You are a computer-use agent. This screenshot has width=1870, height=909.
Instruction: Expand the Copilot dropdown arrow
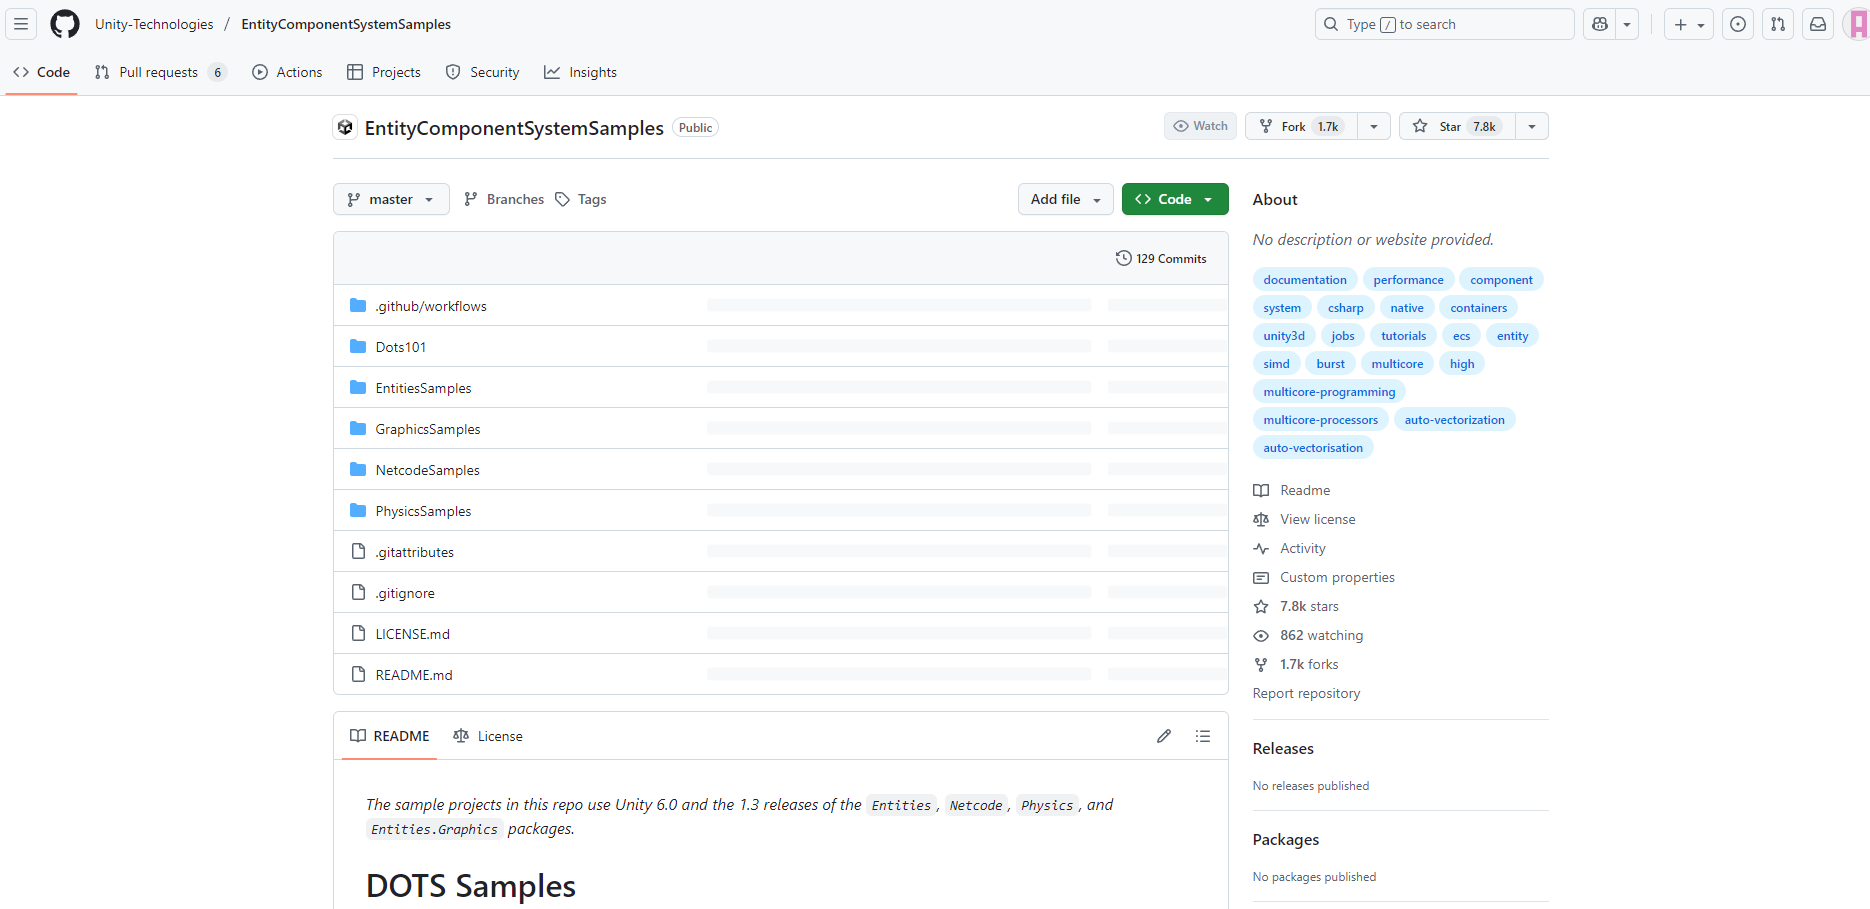(1627, 24)
